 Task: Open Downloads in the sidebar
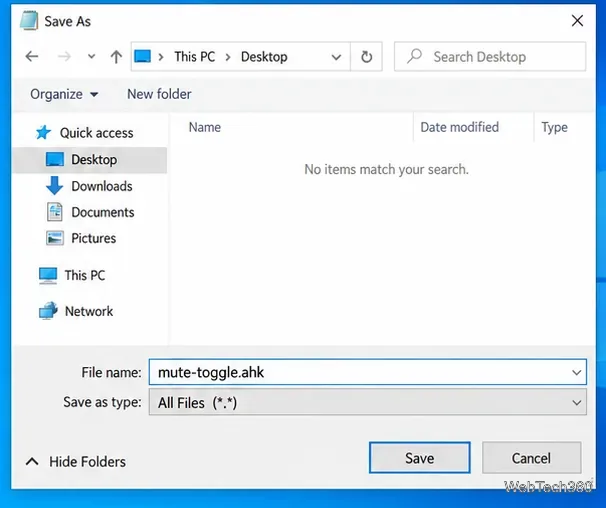[x=102, y=186]
